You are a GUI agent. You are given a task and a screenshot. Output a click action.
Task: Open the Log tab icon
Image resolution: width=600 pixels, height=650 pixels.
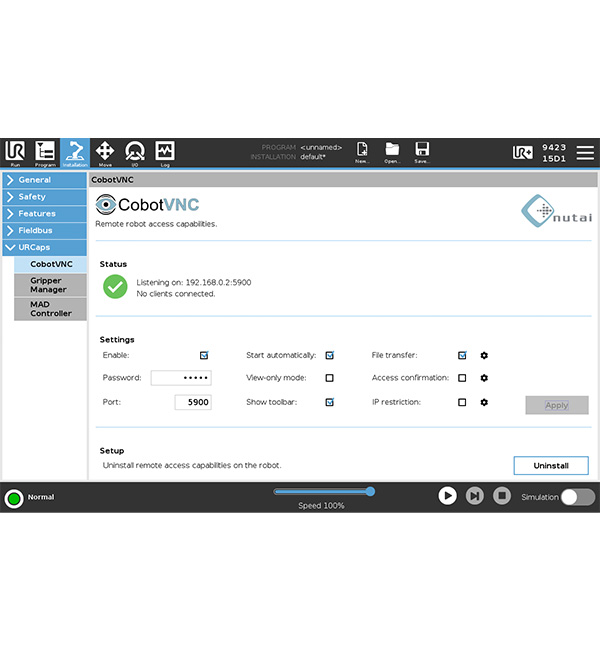point(165,153)
